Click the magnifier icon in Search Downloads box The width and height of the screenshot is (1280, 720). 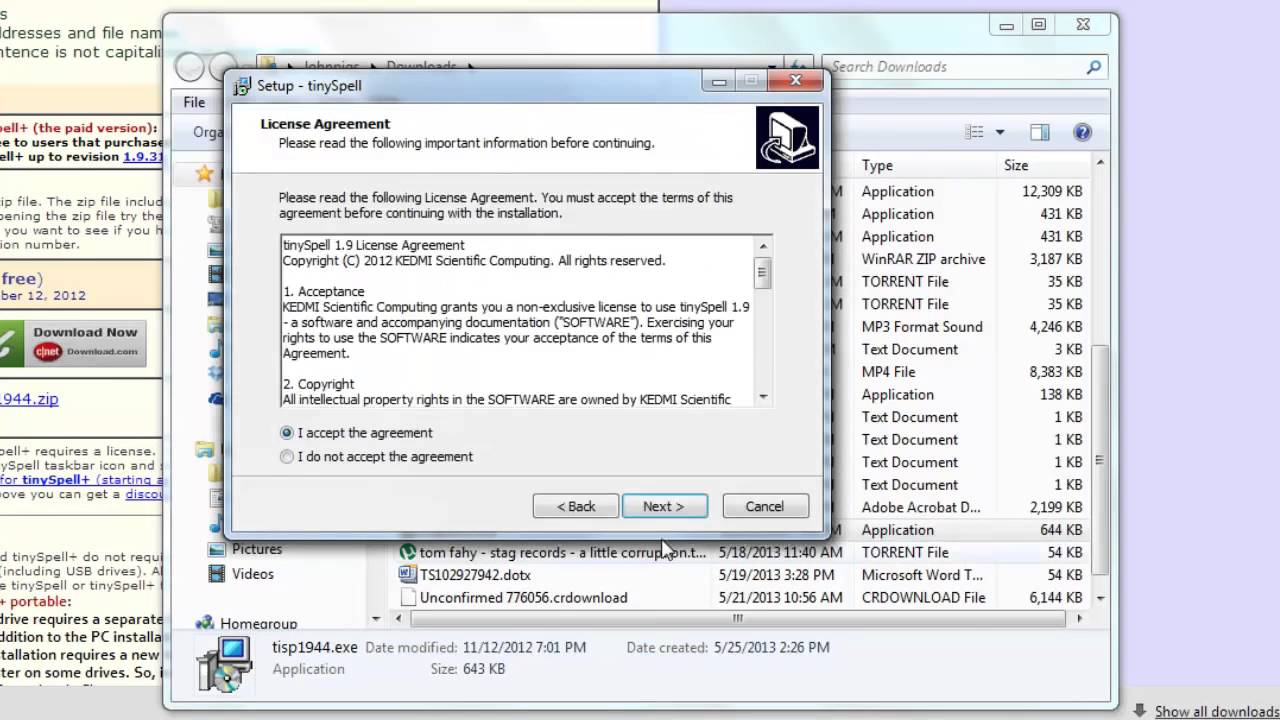1094,67
